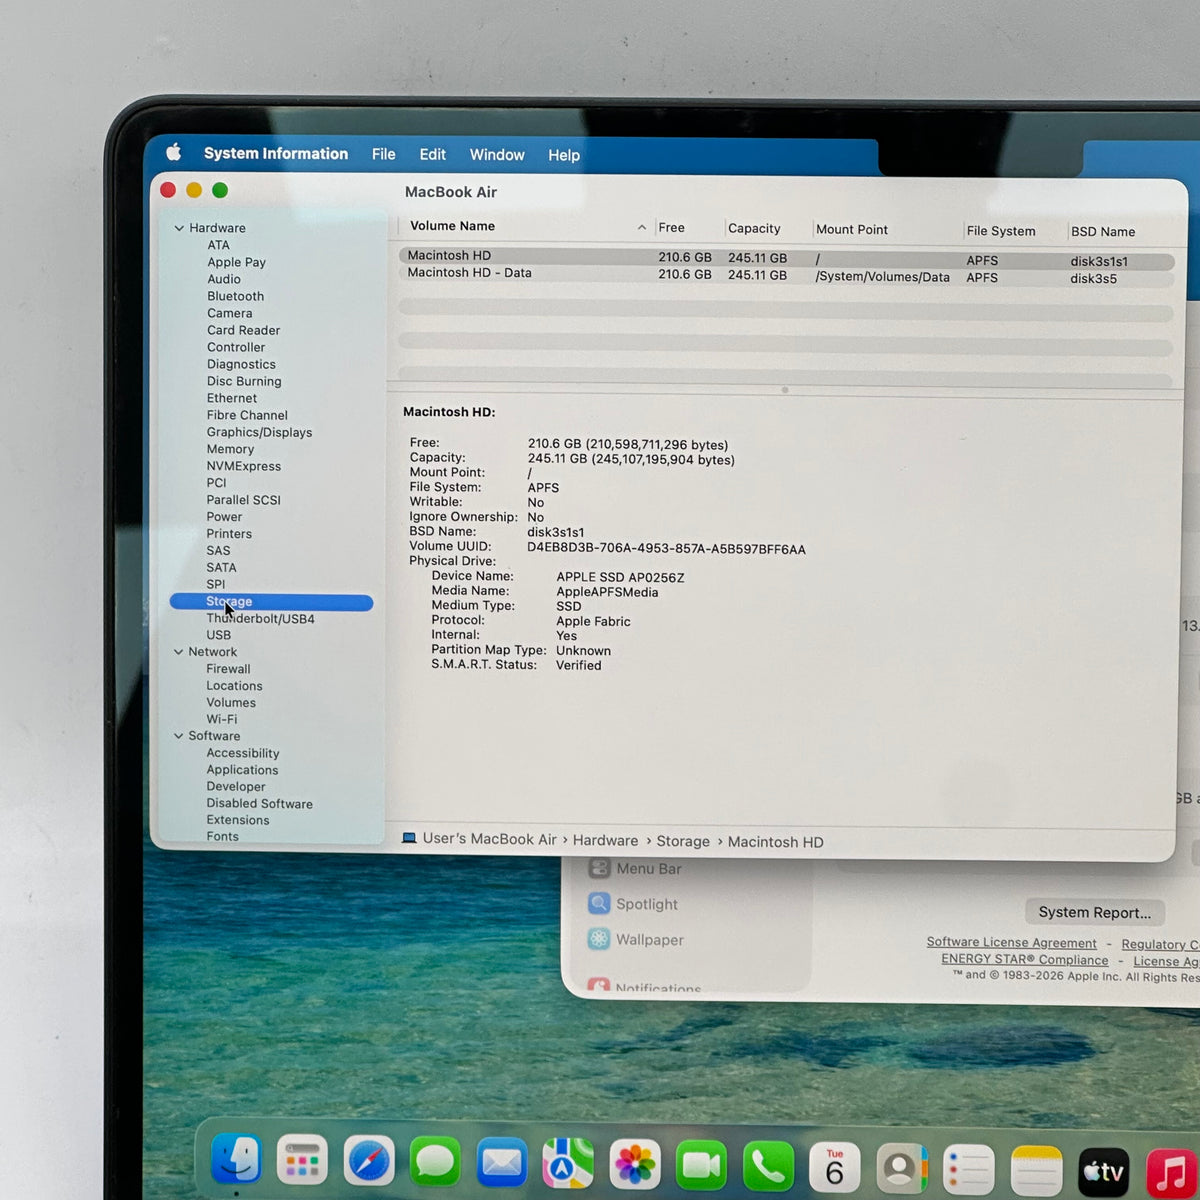Select Wi-Fi under Network
Screen dimensions: 1200x1200
(221, 719)
